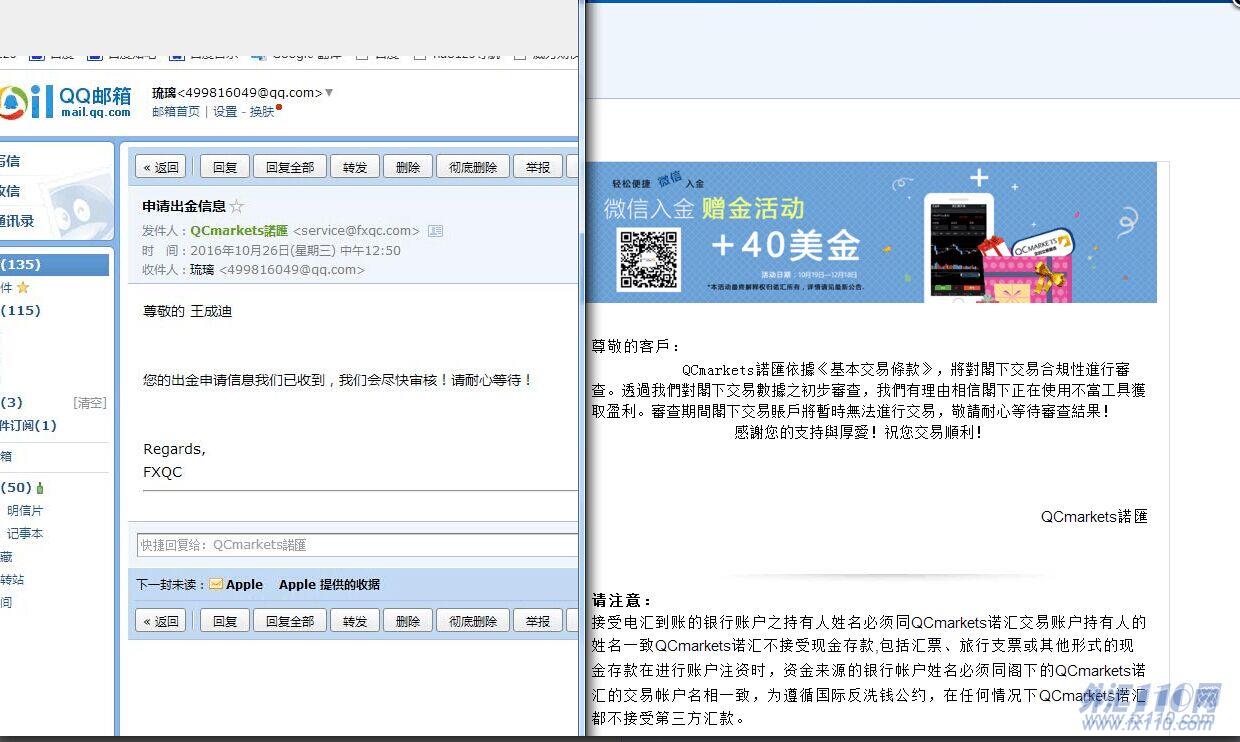Screen dimensions: 1240x742
Task: Click 彻底删除 in the toolbar above the message
Action: click(473, 167)
